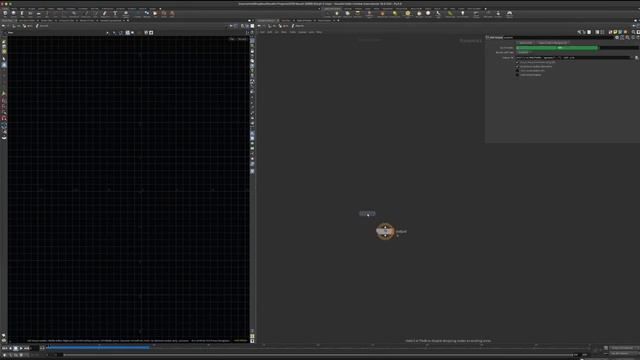Click the global frame range slider at bottom
The width and height of the screenshot is (640, 360).
(x=318, y=355)
